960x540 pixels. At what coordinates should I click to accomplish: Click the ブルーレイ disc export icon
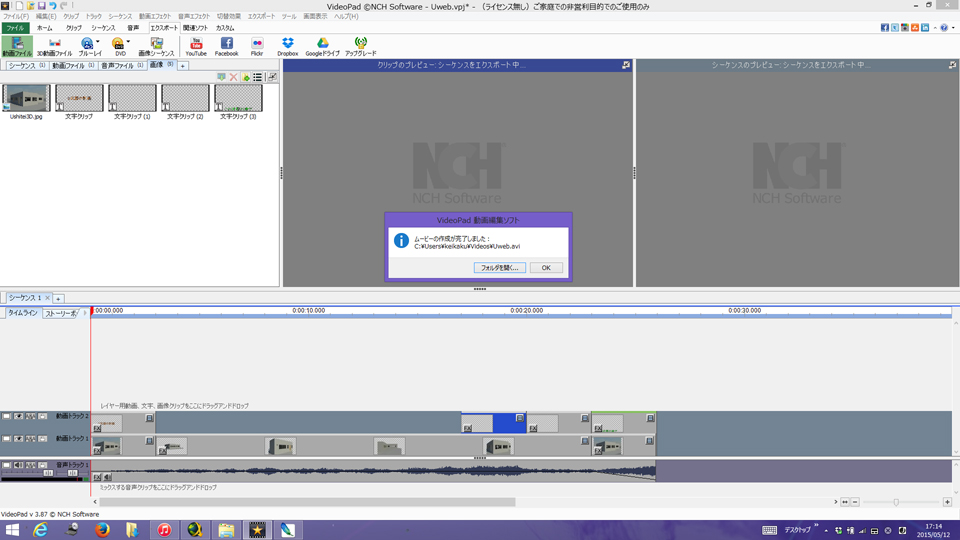87,46
